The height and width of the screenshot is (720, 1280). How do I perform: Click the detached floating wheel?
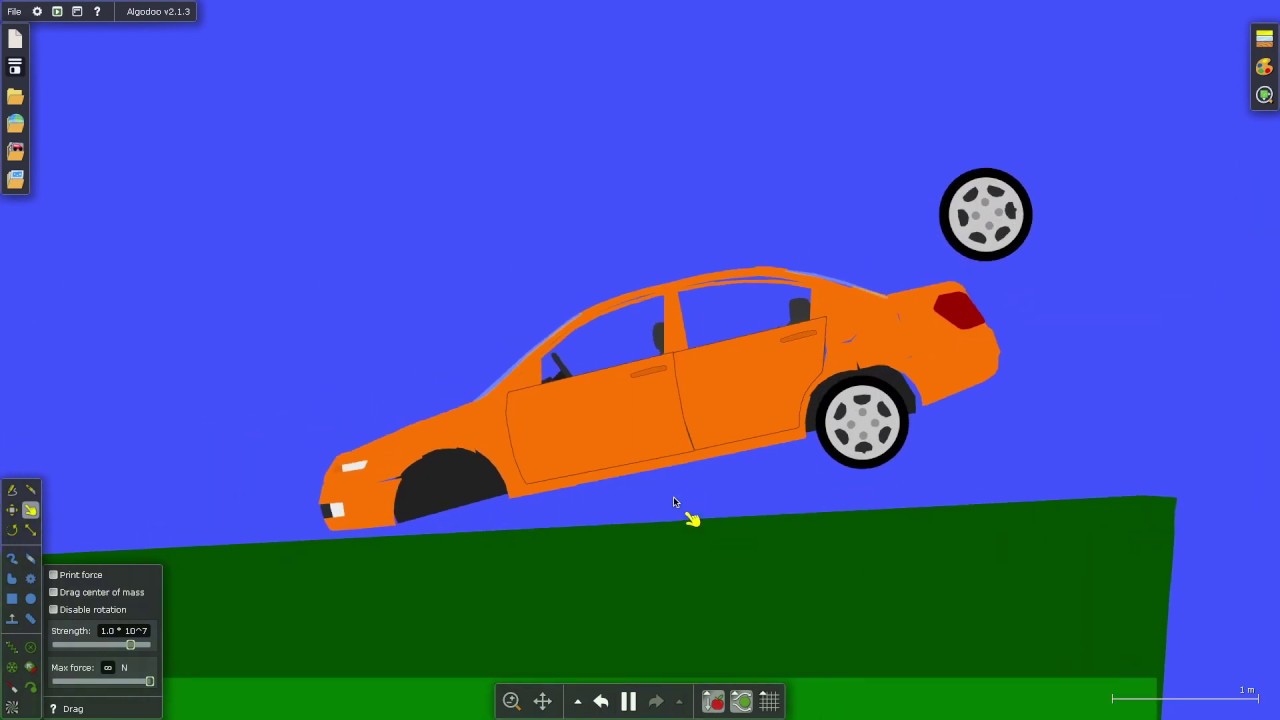coord(986,215)
